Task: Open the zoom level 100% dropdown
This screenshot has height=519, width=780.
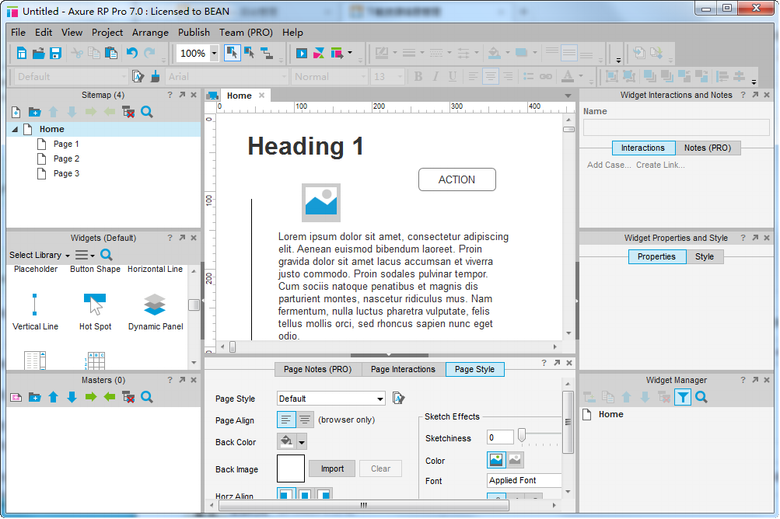Action: [x=214, y=53]
